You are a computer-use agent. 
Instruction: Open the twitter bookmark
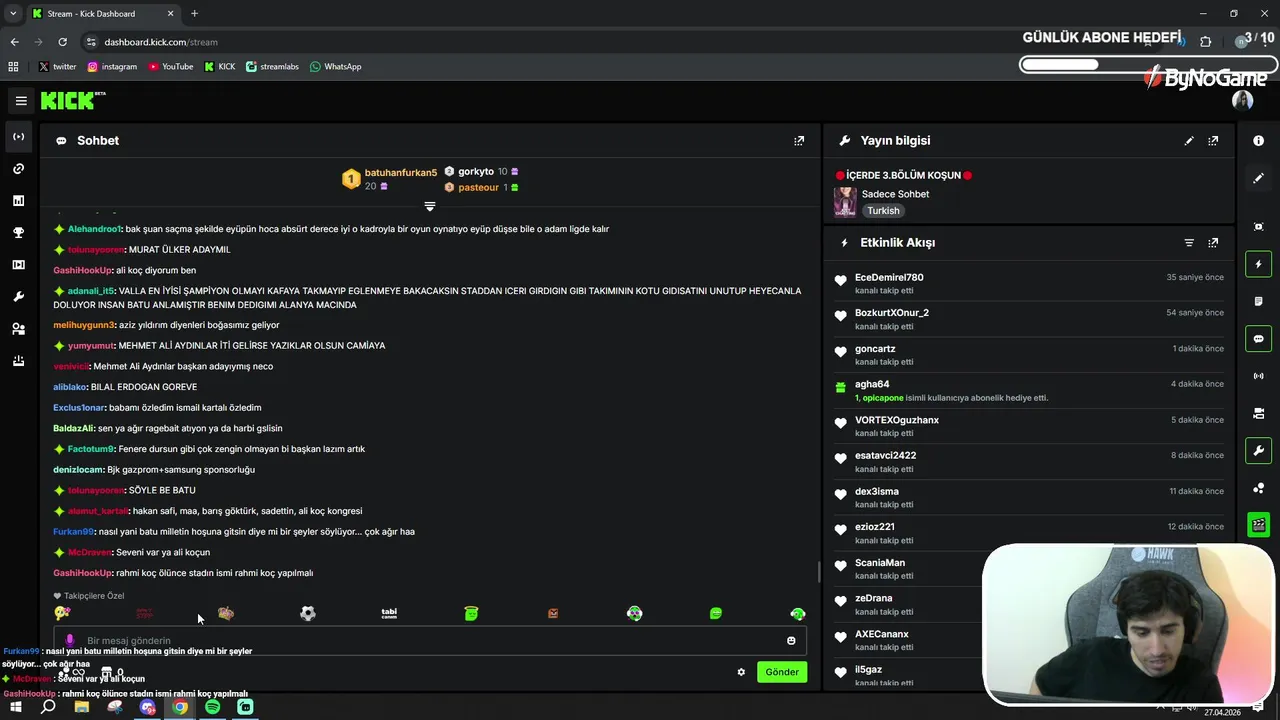click(57, 67)
